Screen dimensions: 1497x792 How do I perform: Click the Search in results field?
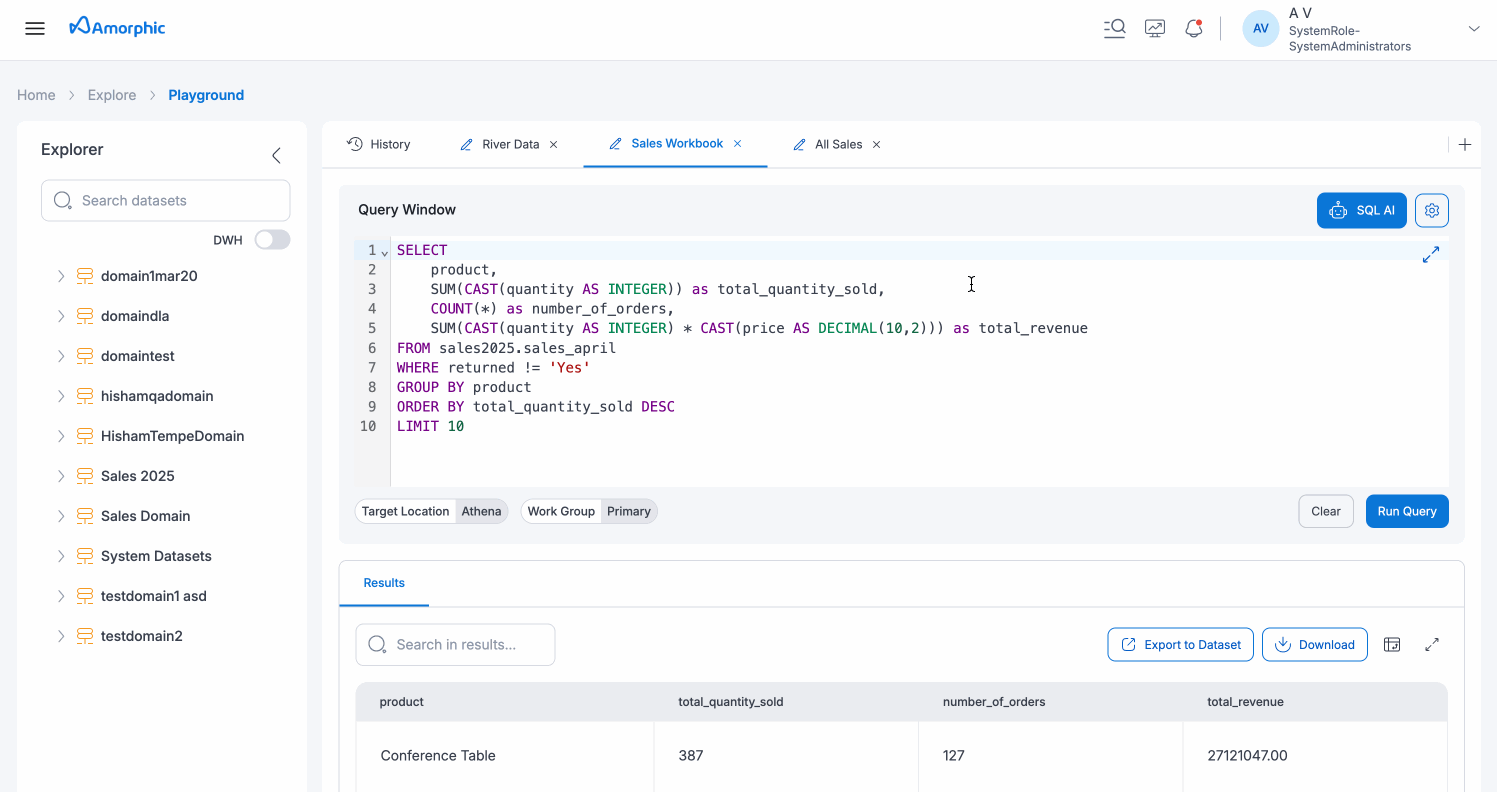[x=455, y=644]
